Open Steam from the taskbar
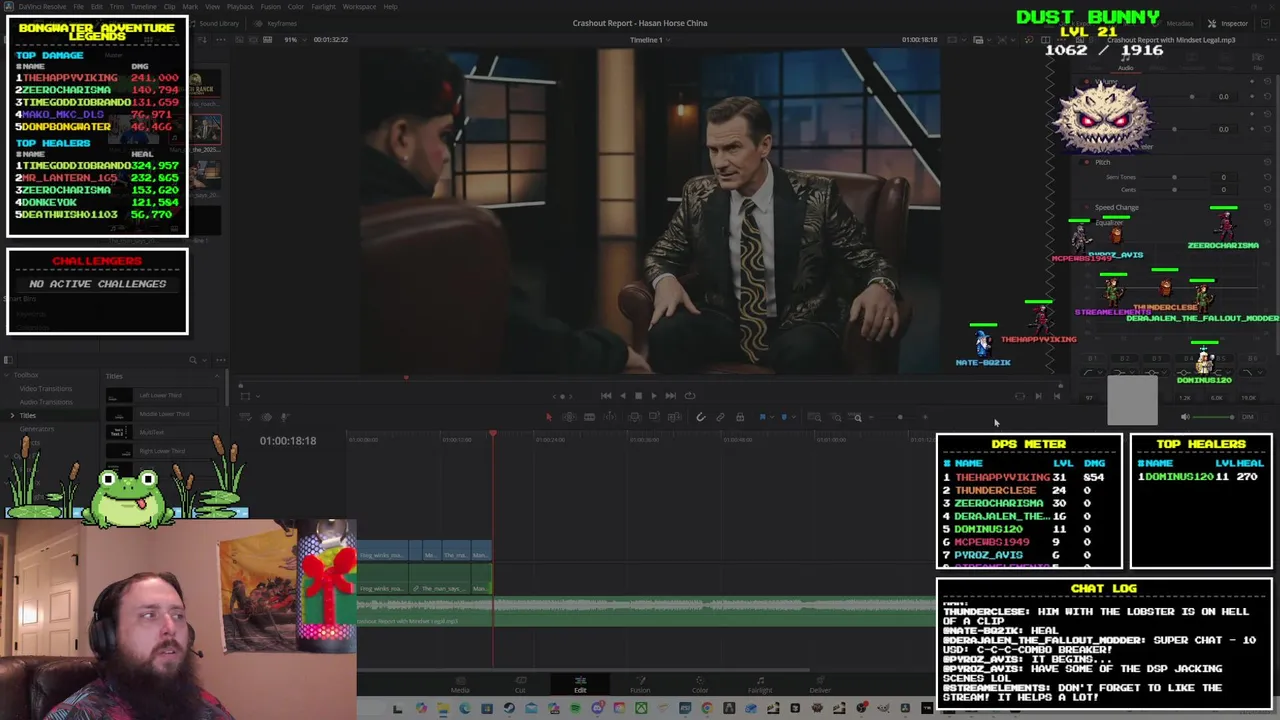The width and height of the screenshot is (1280, 720). click(509, 708)
